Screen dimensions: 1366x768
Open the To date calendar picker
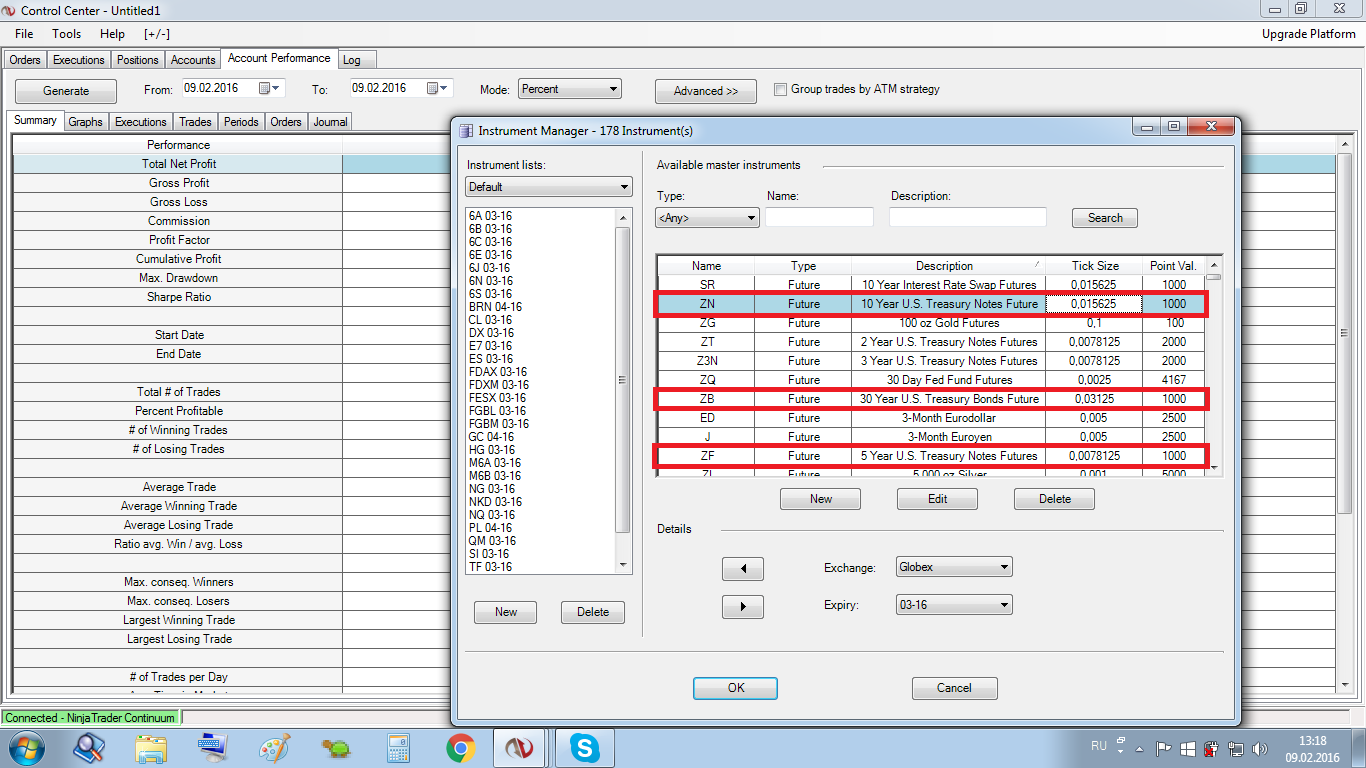[x=438, y=88]
